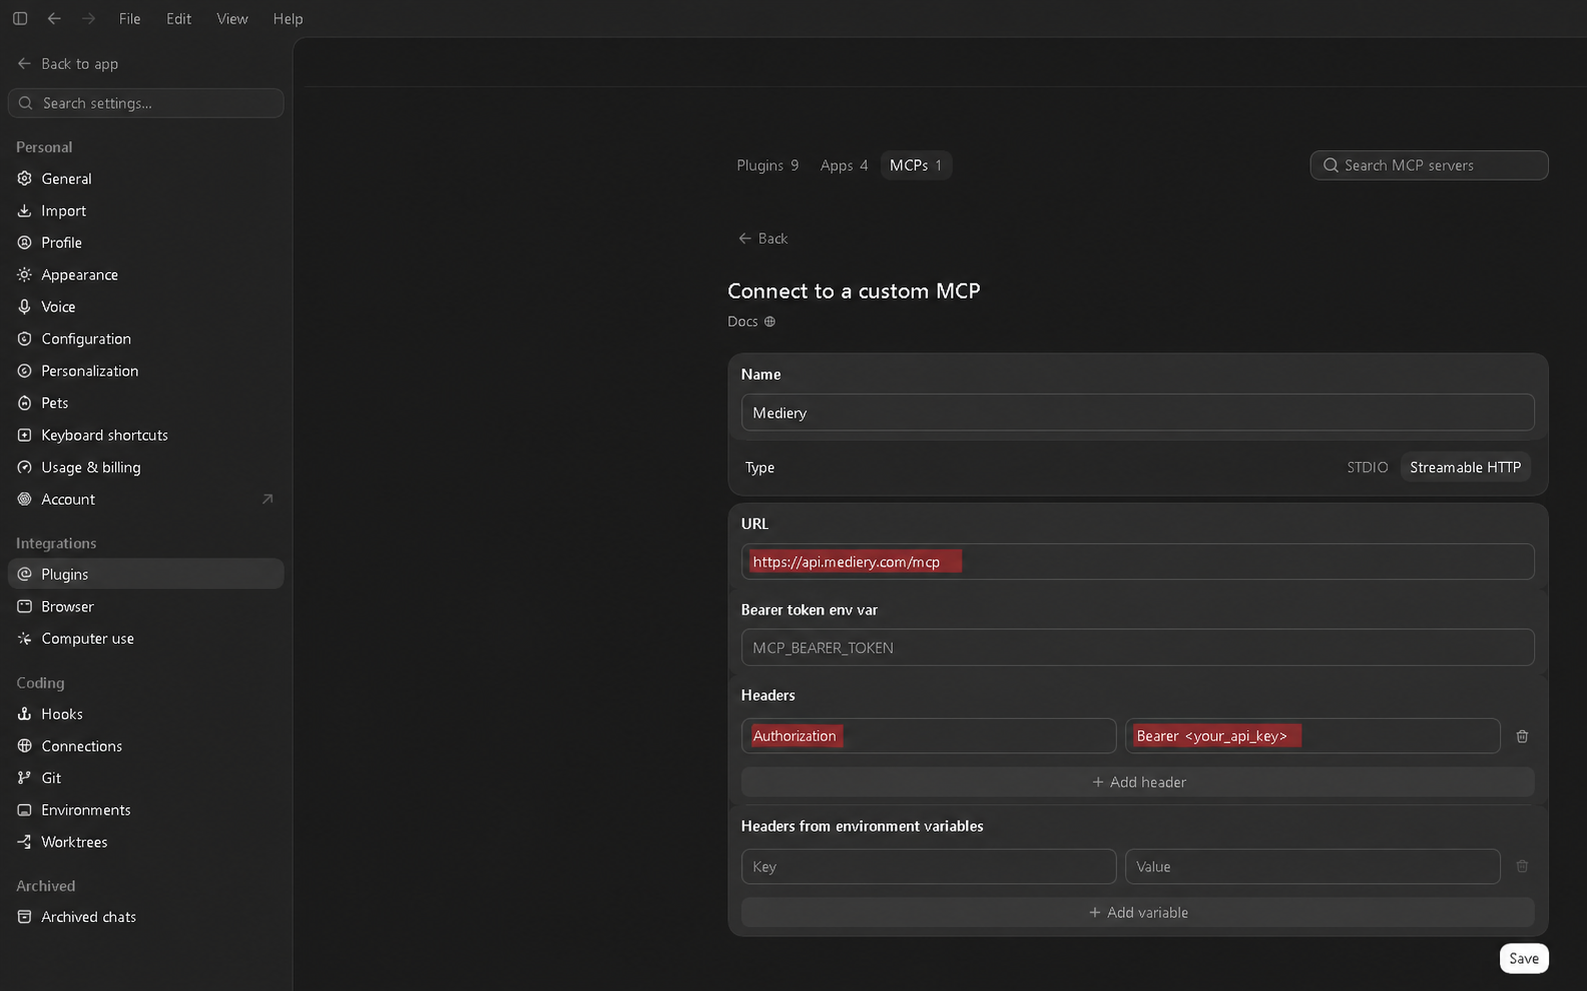Click the environment variable Value field

(1312, 866)
